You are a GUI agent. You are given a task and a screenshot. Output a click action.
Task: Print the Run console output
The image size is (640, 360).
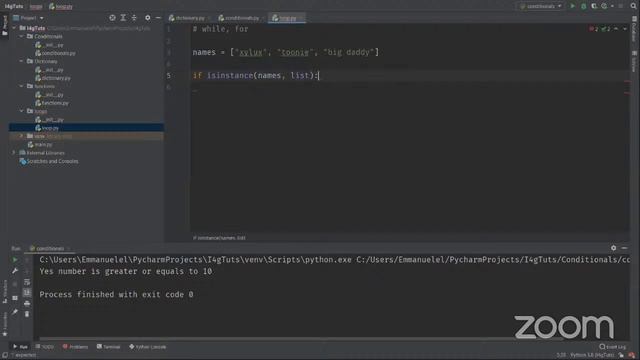27,303
